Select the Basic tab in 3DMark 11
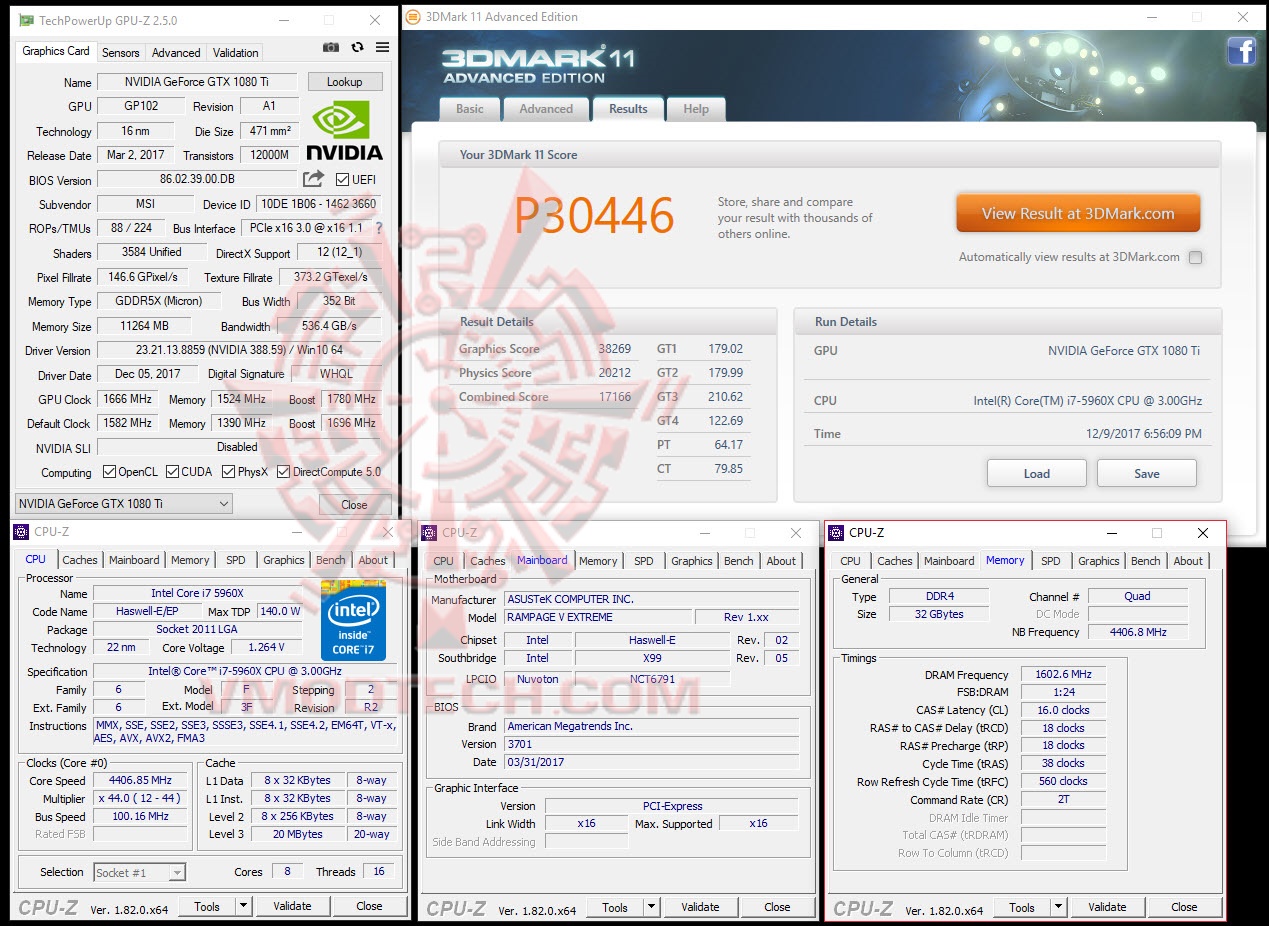This screenshot has width=1269, height=926. (468, 109)
